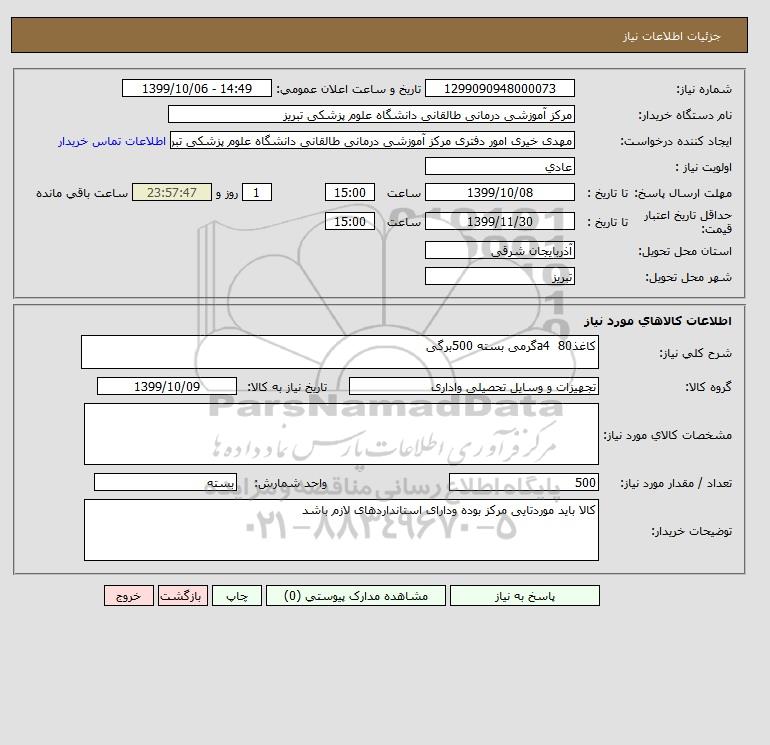Click the خروج exit button

[129, 596]
